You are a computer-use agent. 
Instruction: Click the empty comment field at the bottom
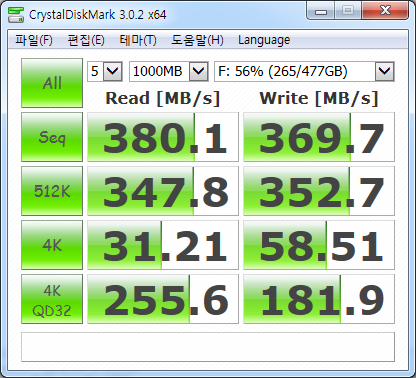[x=208, y=347]
